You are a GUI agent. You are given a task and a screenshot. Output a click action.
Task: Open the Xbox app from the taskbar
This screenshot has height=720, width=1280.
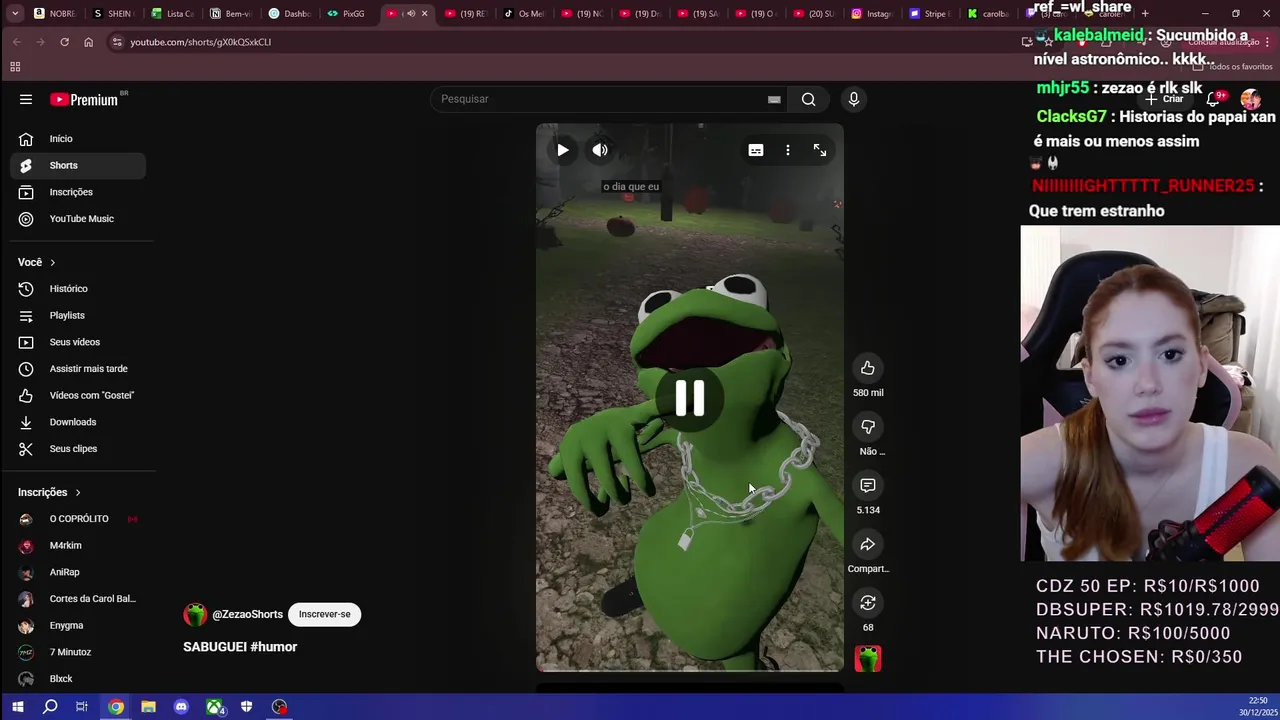[214, 707]
